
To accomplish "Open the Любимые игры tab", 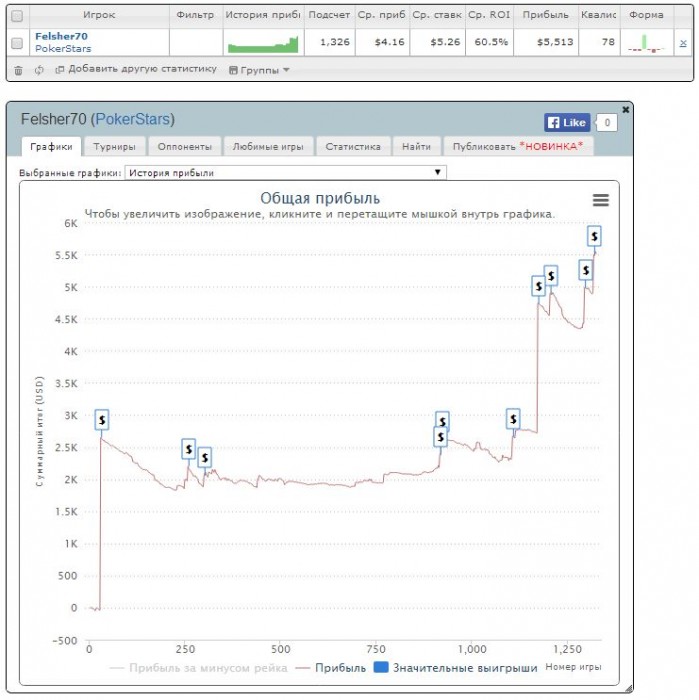I will [x=268, y=146].
